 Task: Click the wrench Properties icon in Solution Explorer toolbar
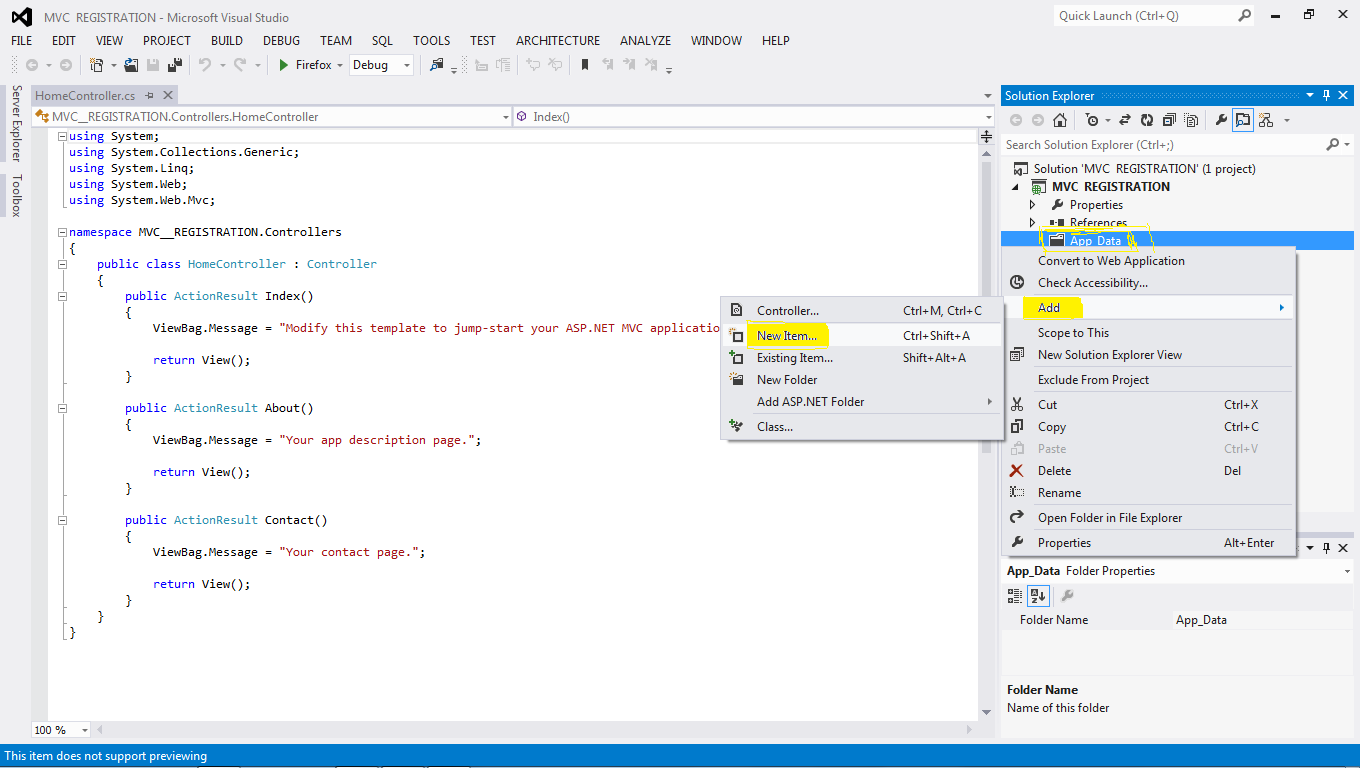pyautogui.click(x=1221, y=120)
